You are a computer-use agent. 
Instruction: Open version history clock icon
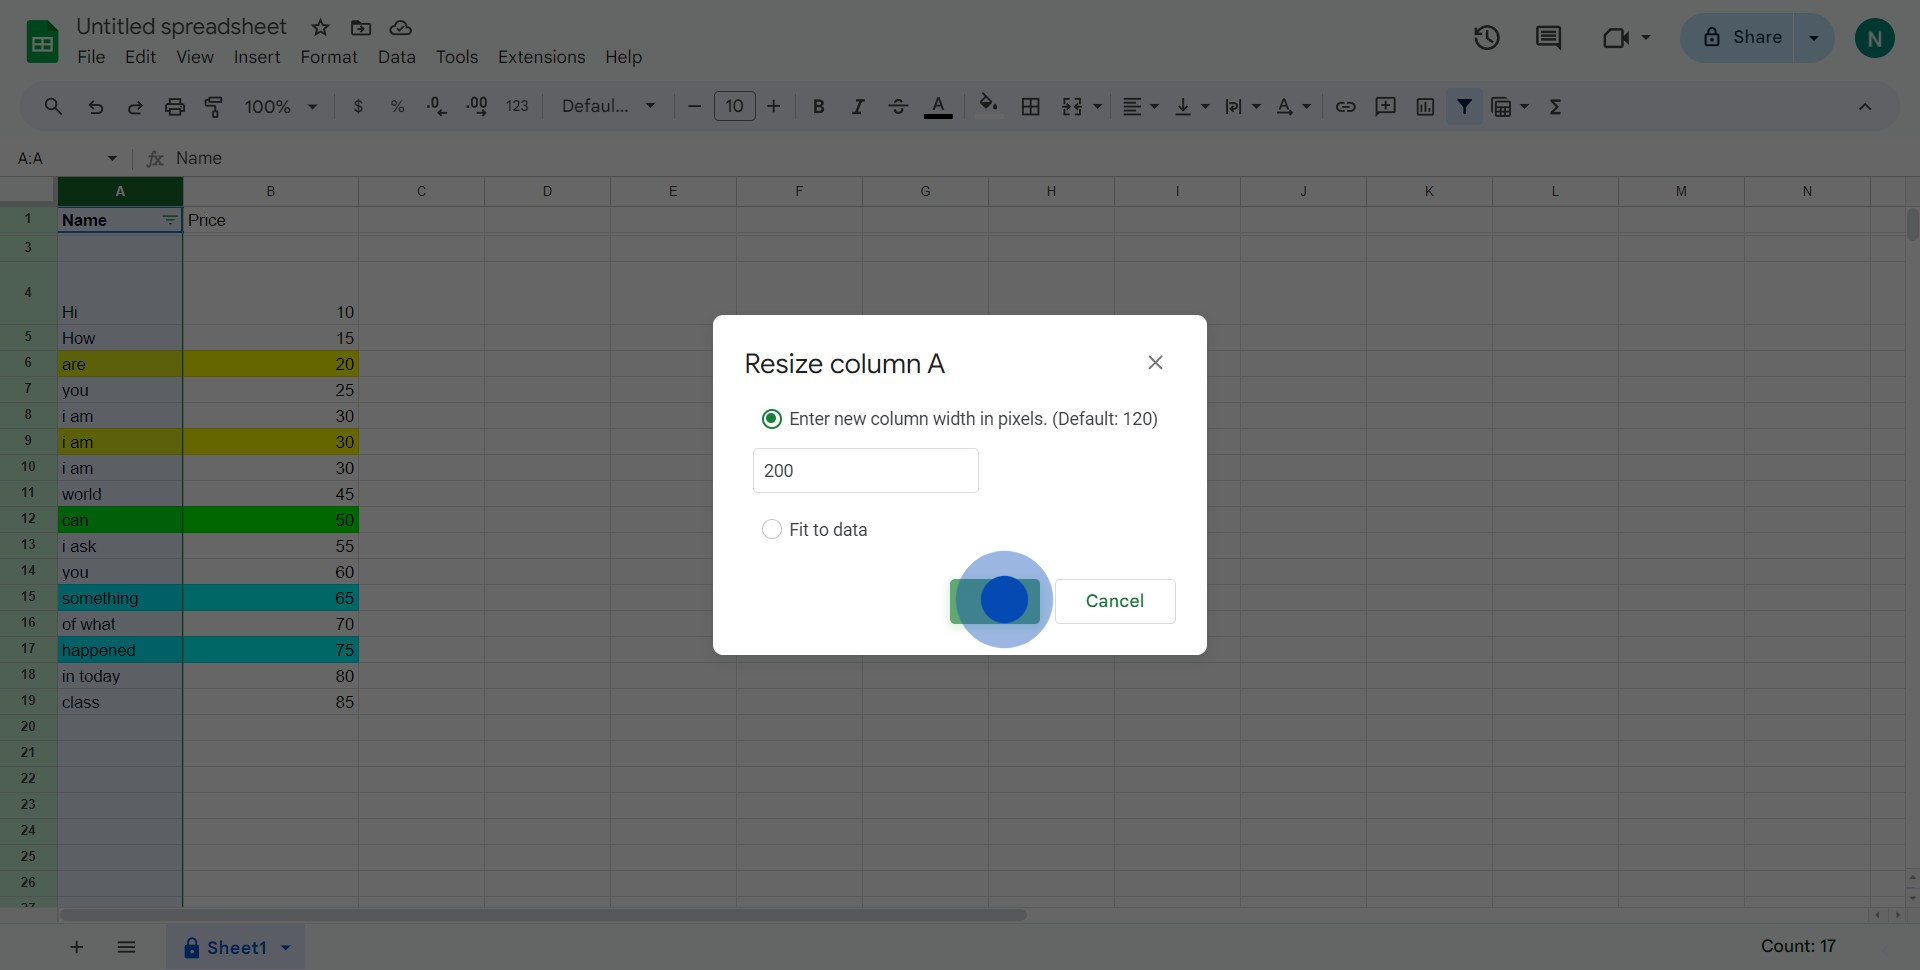[x=1486, y=38]
